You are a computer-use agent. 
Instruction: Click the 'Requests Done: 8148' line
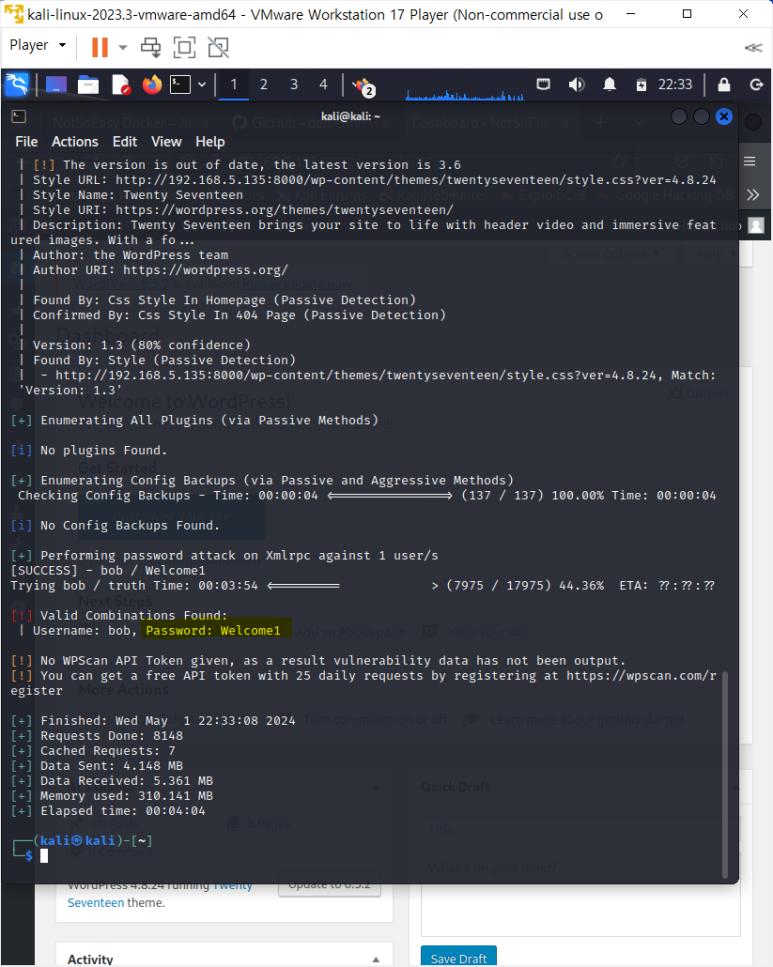pyautogui.click(x=112, y=736)
